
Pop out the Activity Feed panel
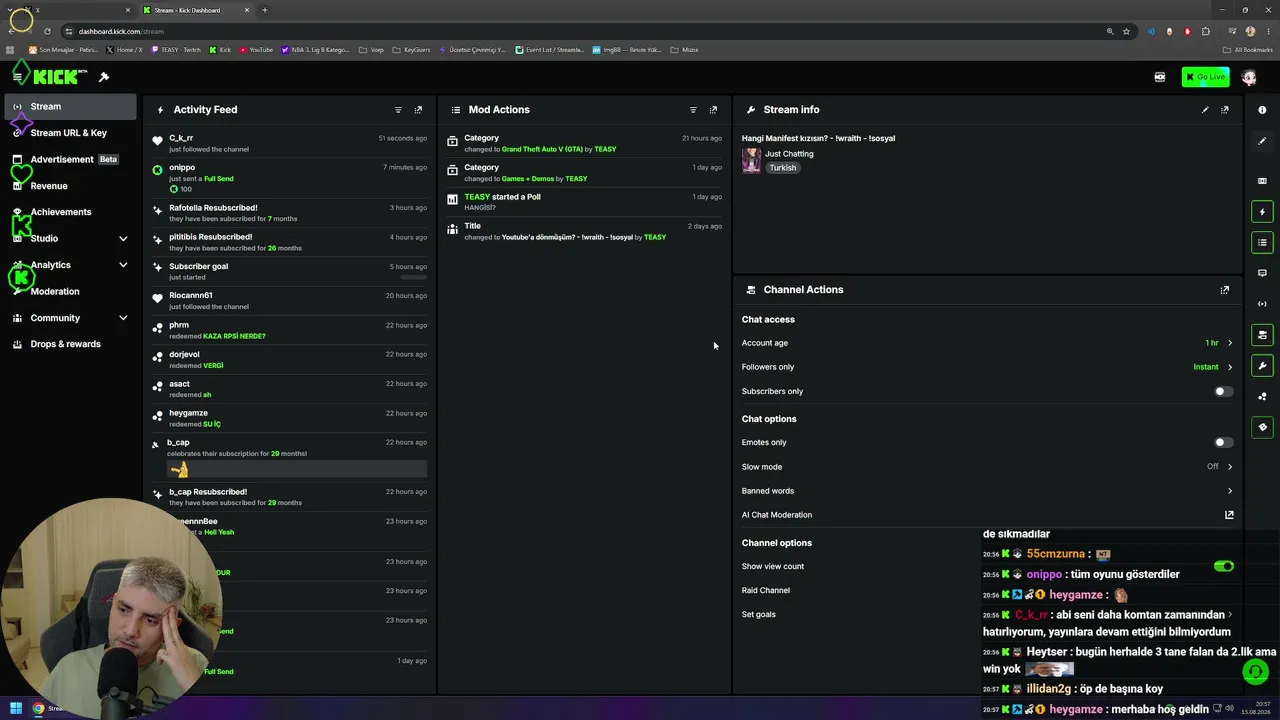coord(418,110)
